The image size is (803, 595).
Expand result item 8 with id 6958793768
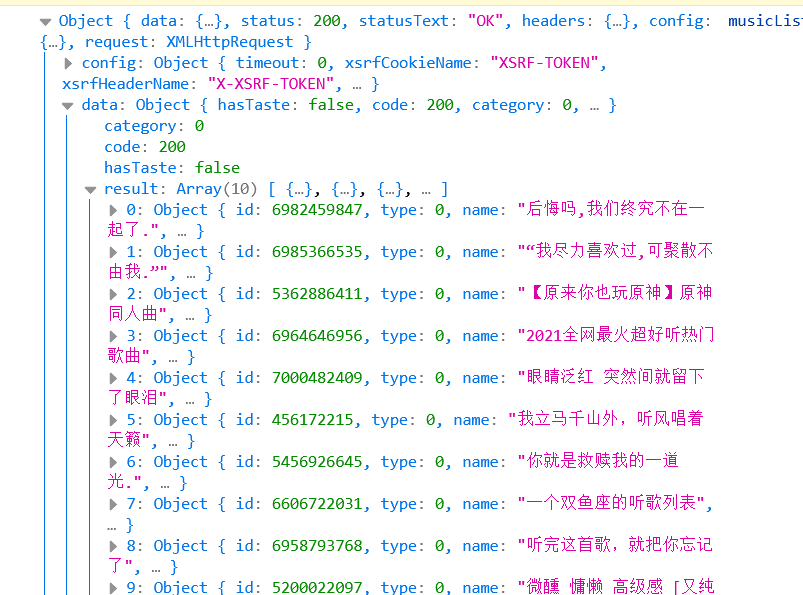pyautogui.click(x=113, y=546)
